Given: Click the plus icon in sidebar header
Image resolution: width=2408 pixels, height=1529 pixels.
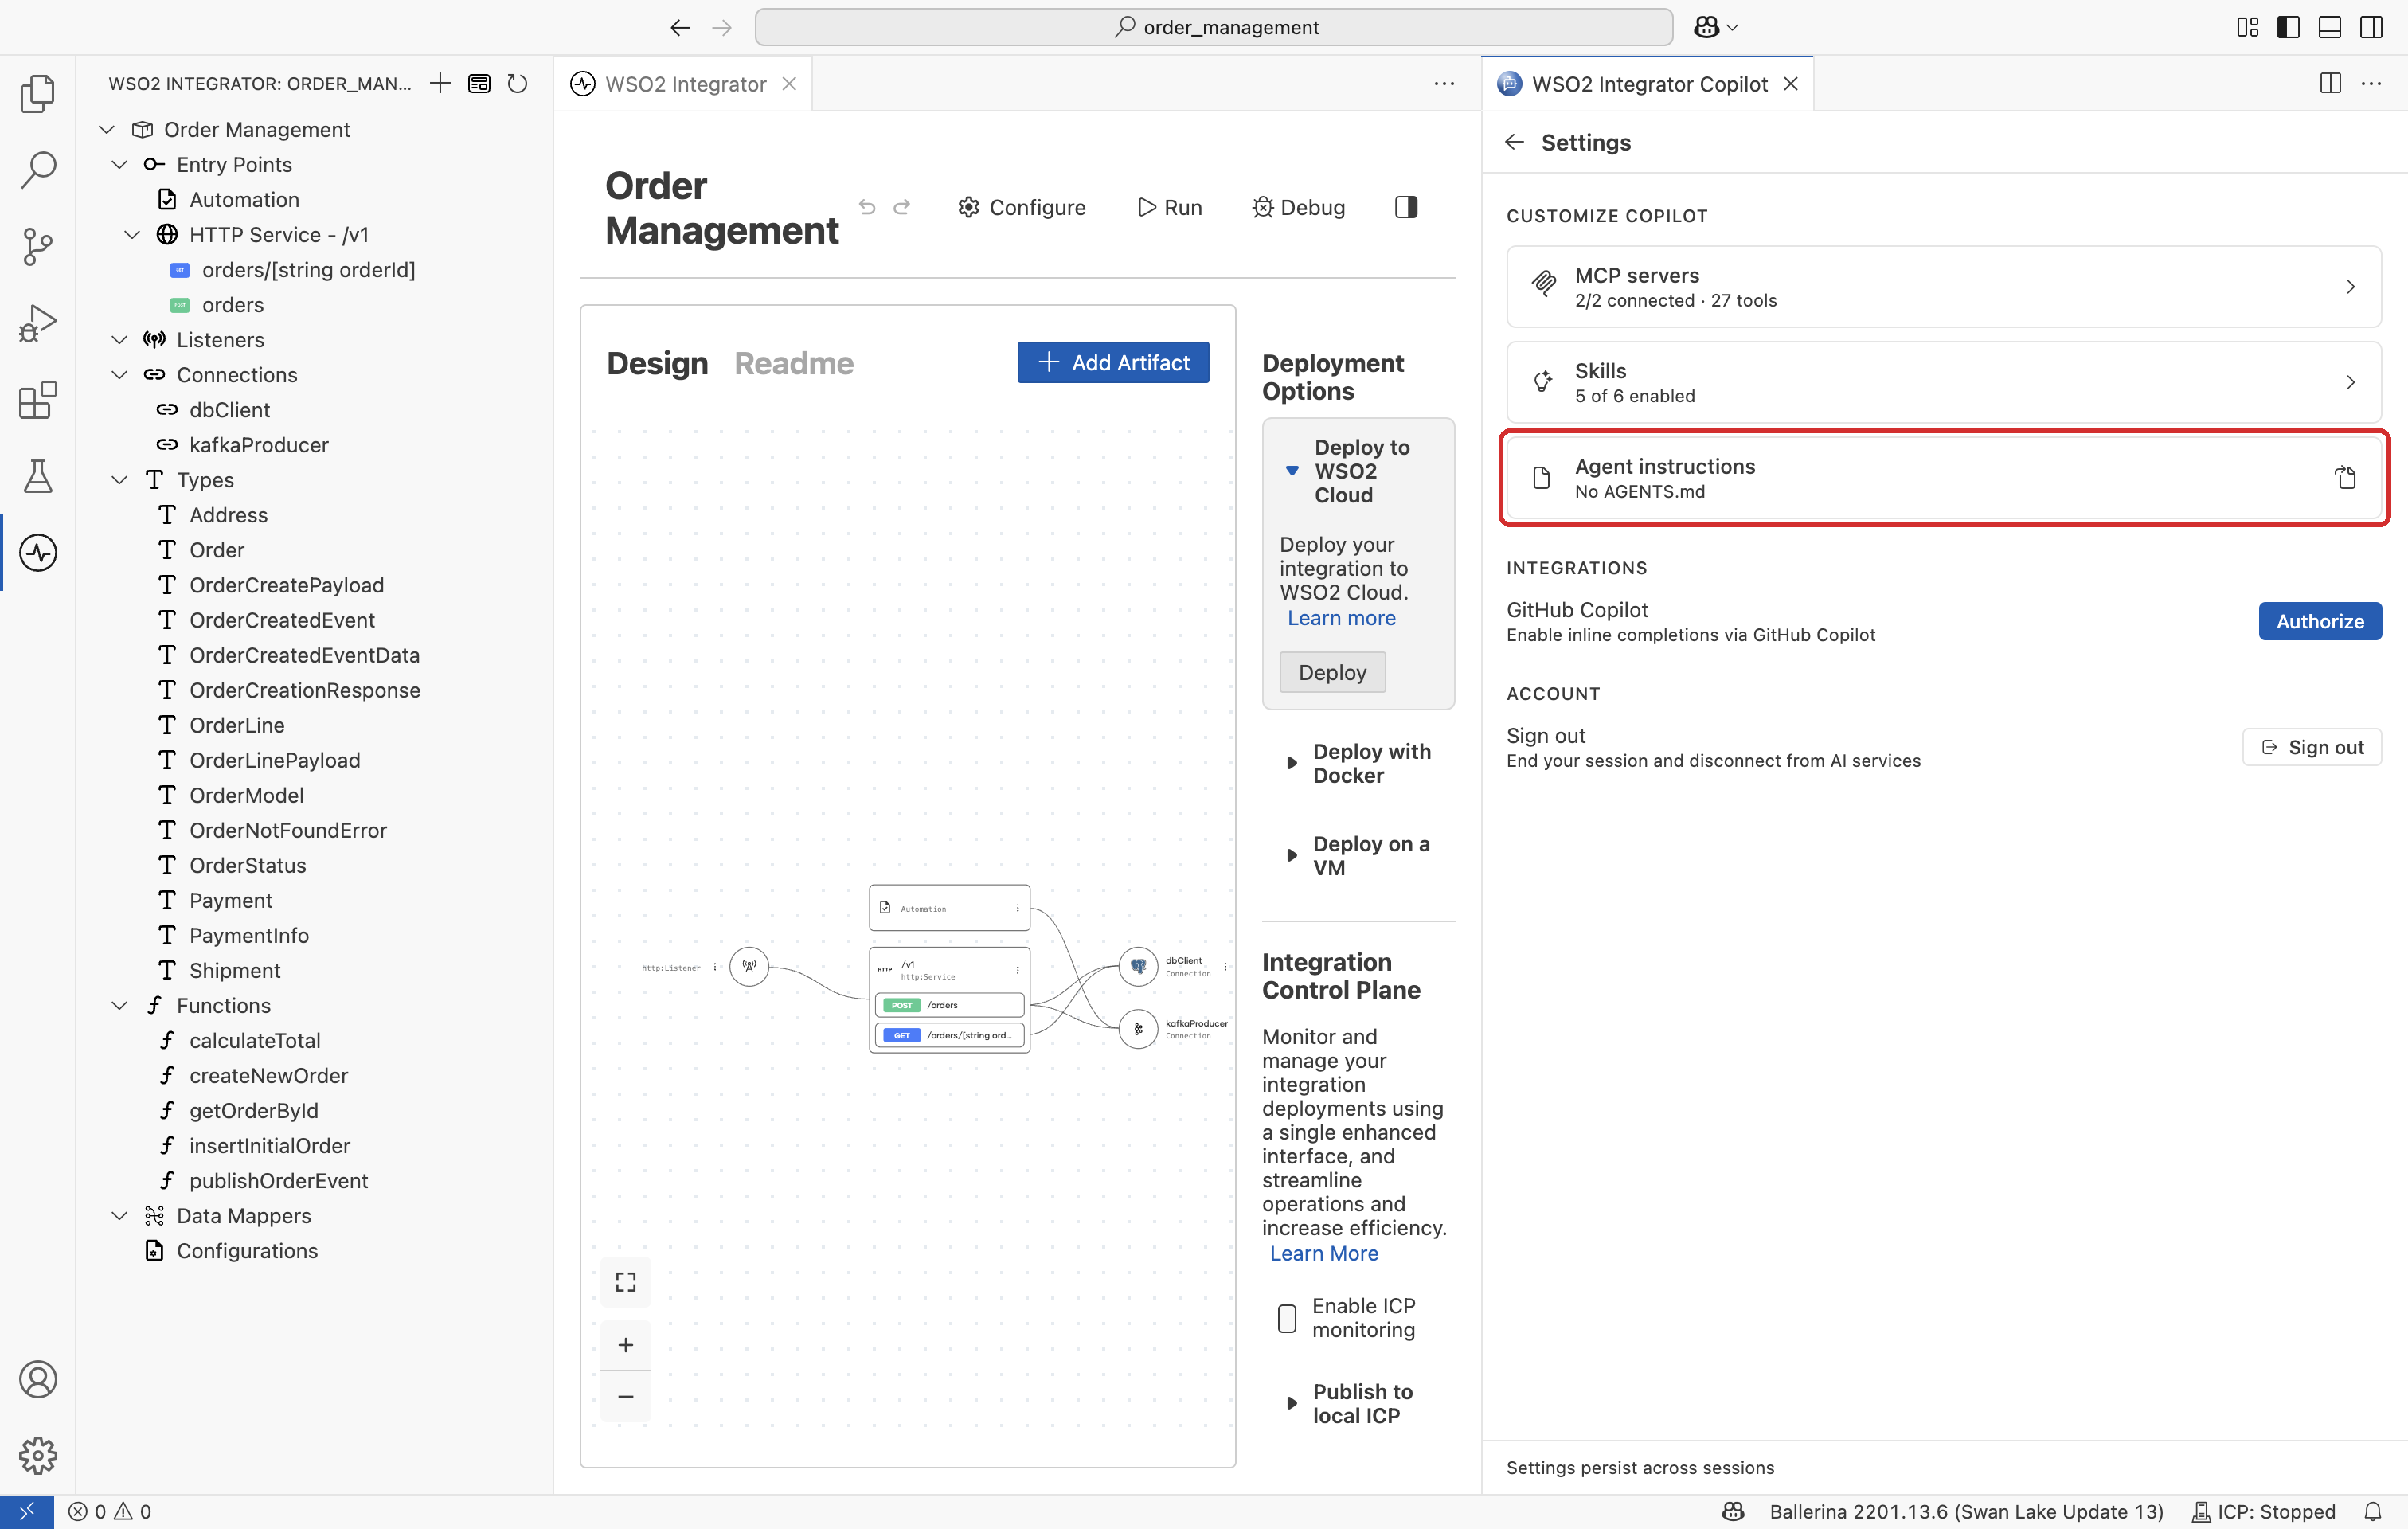Looking at the screenshot, I should tap(440, 83).
